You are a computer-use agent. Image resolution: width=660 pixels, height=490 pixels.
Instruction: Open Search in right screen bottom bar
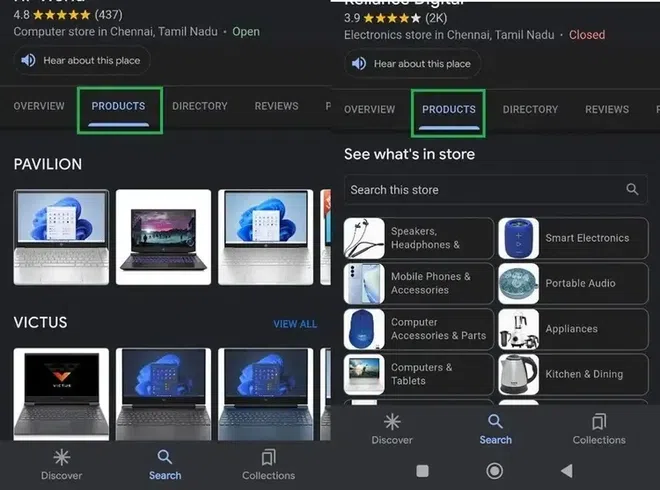[495, 429]
